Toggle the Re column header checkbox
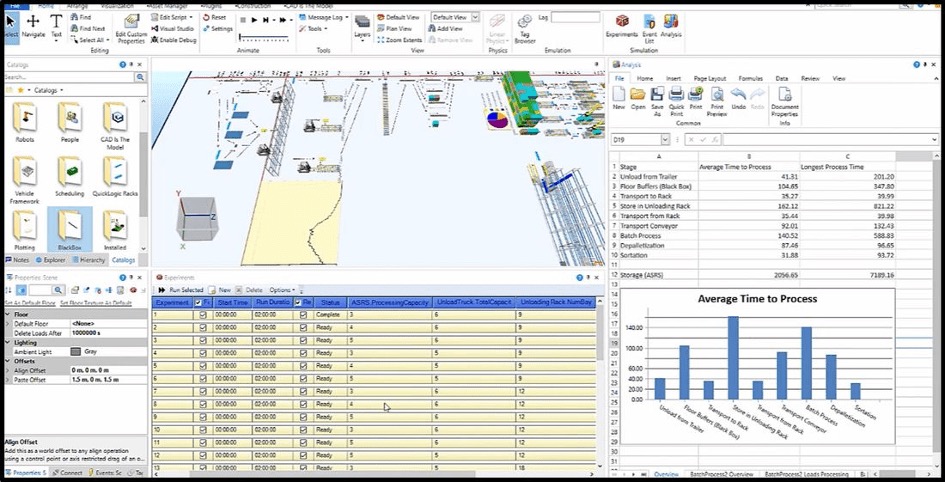Viewport: 945px width, 483px height. pos(298,302)
